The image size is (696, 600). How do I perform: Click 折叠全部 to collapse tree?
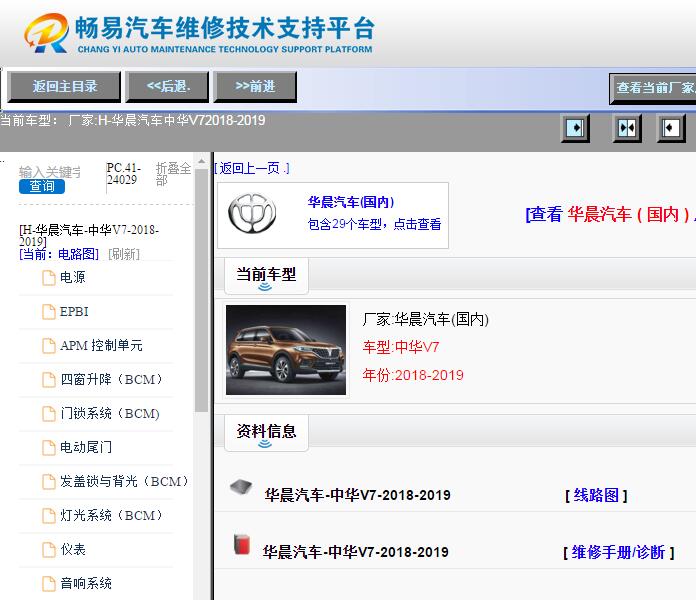(173, 174)
